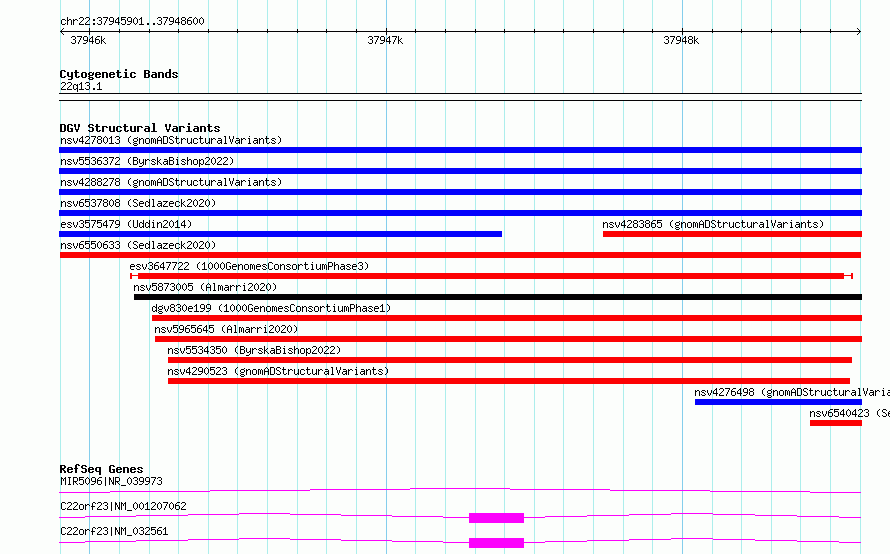Open the nsv4290523 gnomADStructuralVariants label

click(278, 371)
